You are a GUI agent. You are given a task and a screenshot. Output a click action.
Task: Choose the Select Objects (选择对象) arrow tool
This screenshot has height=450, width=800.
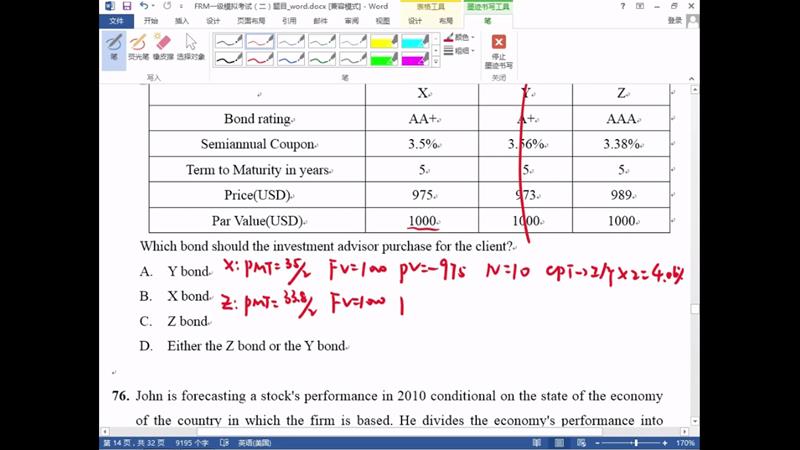pos(191,47)
